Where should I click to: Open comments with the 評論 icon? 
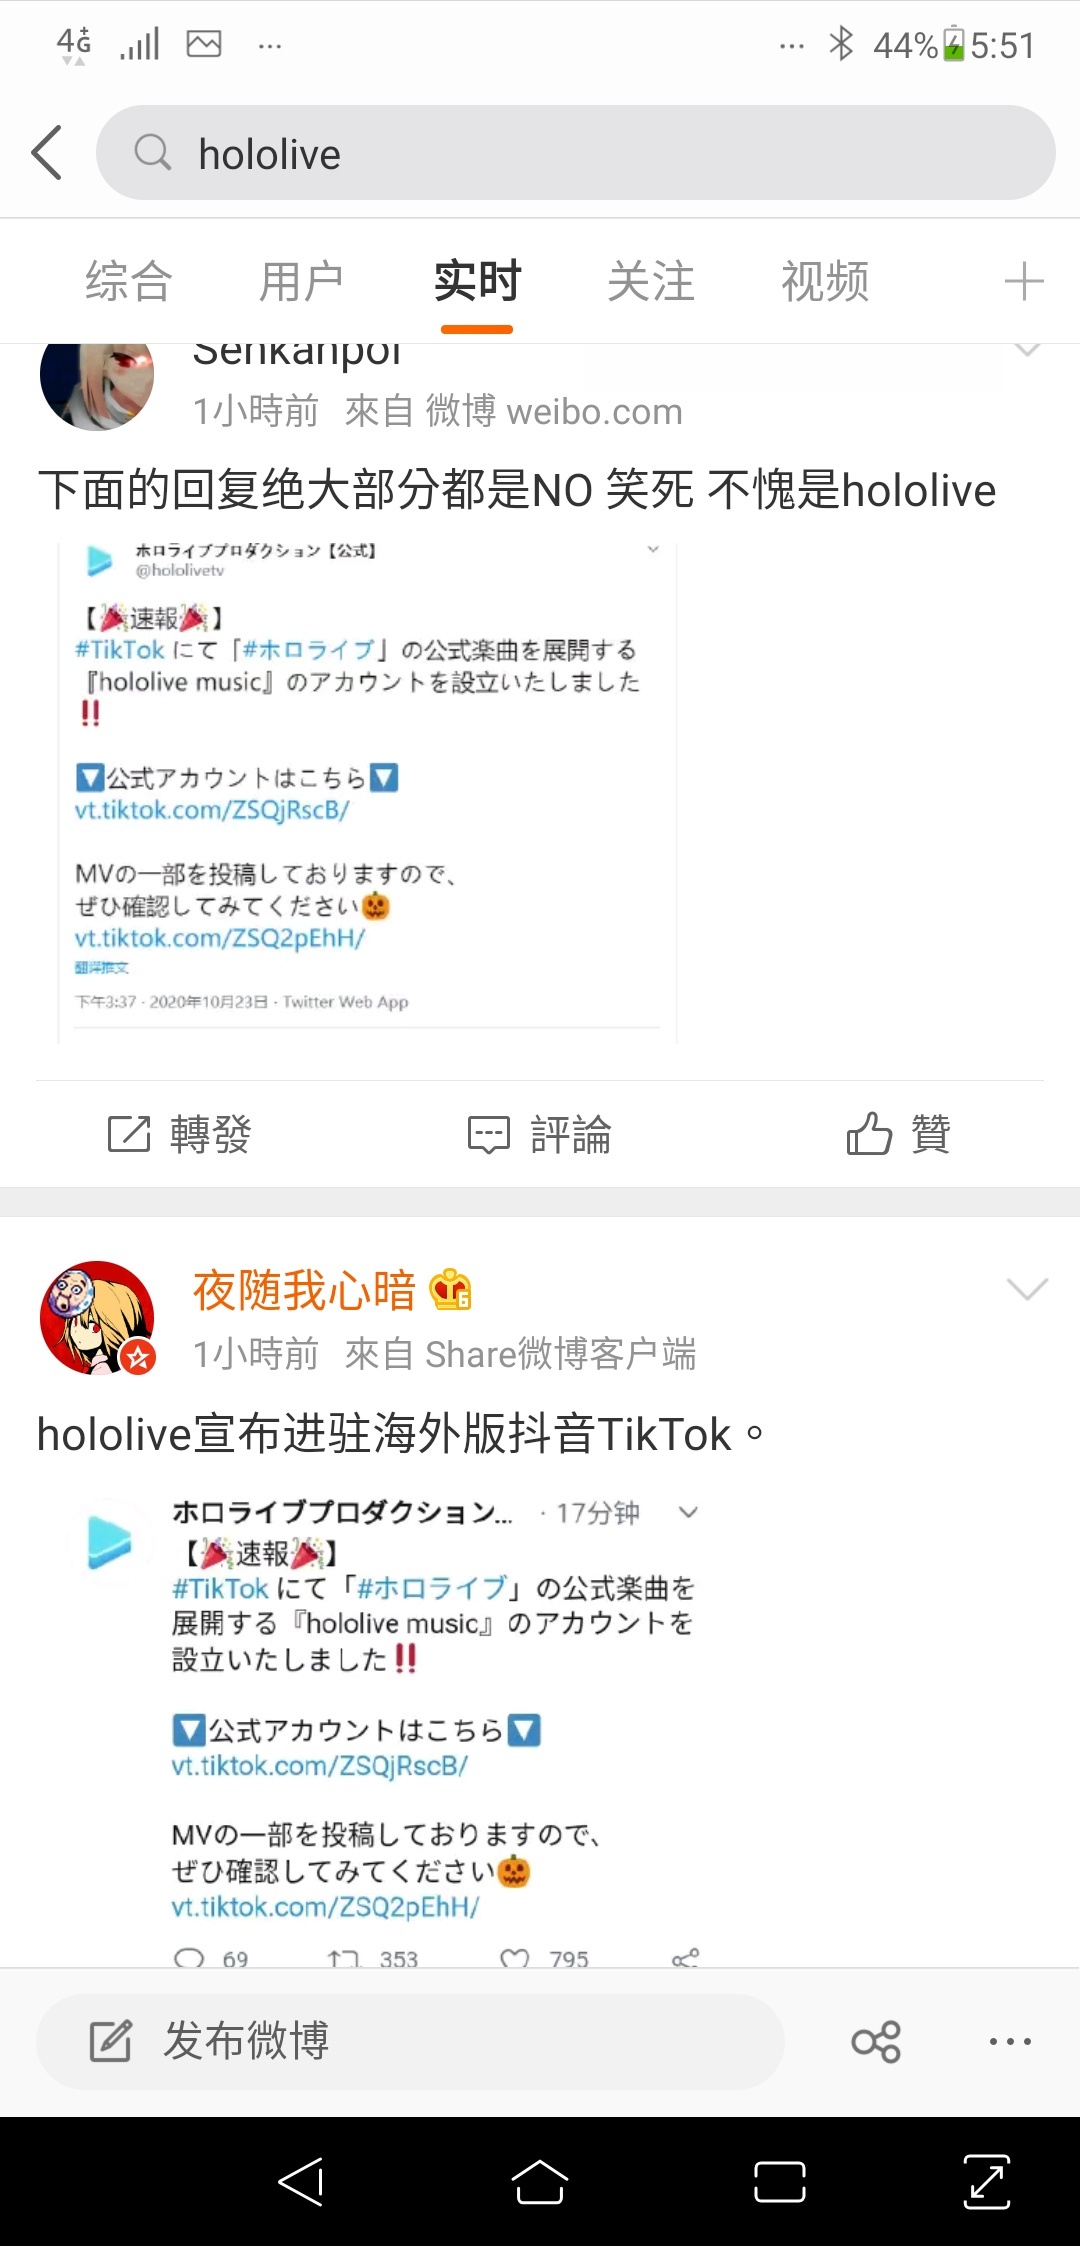pos(540,1134)
